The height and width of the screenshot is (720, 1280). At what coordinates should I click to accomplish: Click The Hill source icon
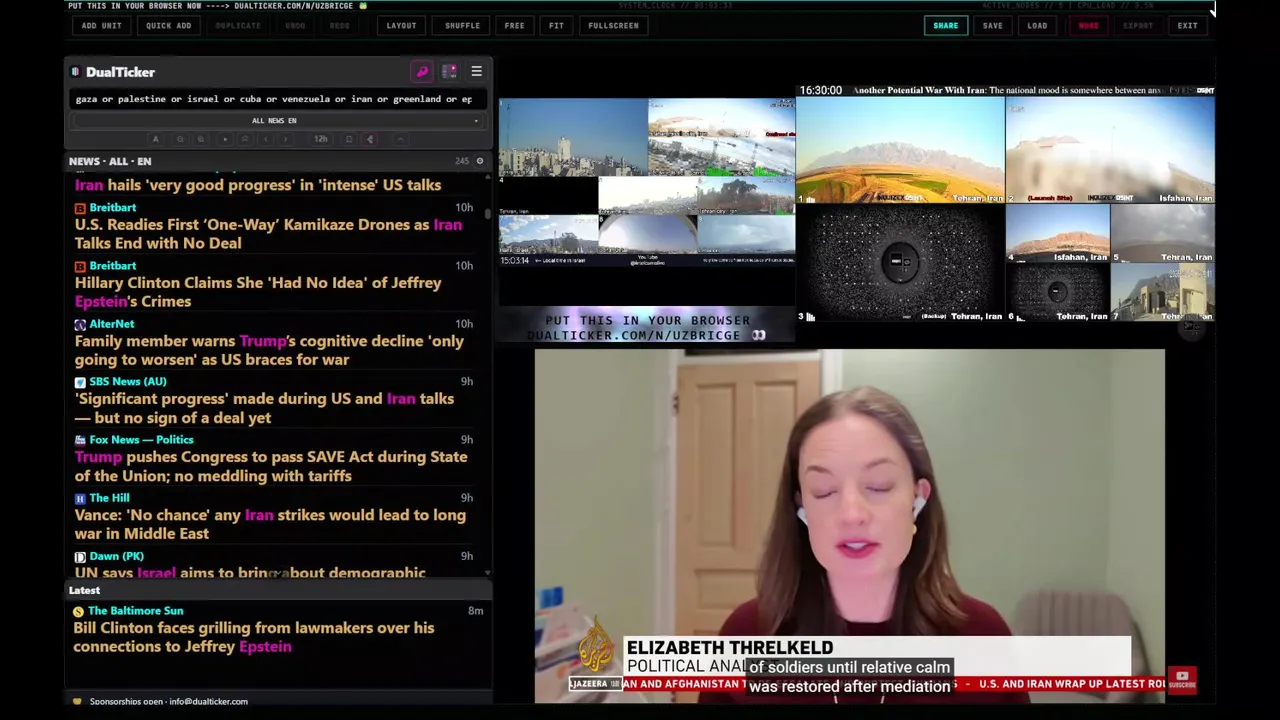(x=80, y=498)
